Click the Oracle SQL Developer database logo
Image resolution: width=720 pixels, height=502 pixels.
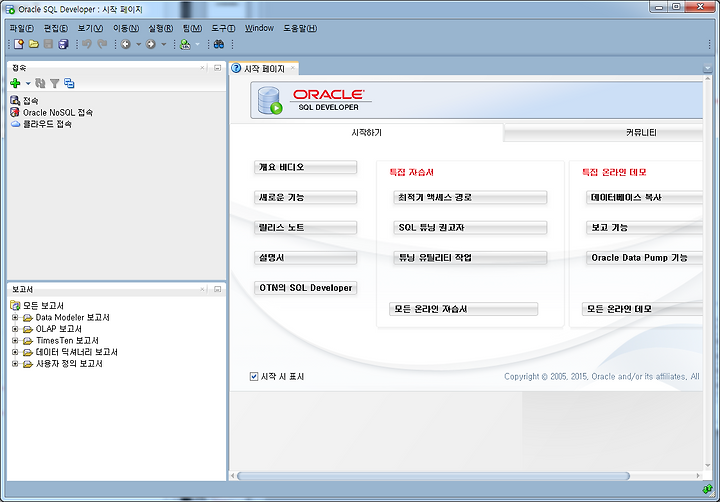tap(270, 101)
